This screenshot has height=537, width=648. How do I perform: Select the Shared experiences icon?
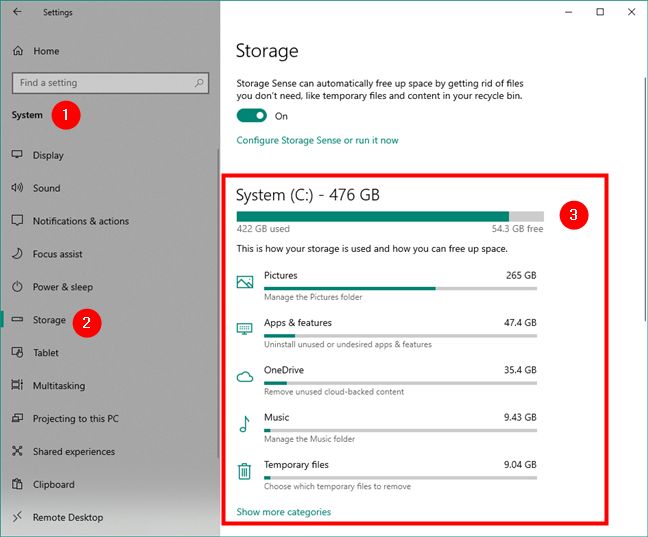(x=17, y=451)
